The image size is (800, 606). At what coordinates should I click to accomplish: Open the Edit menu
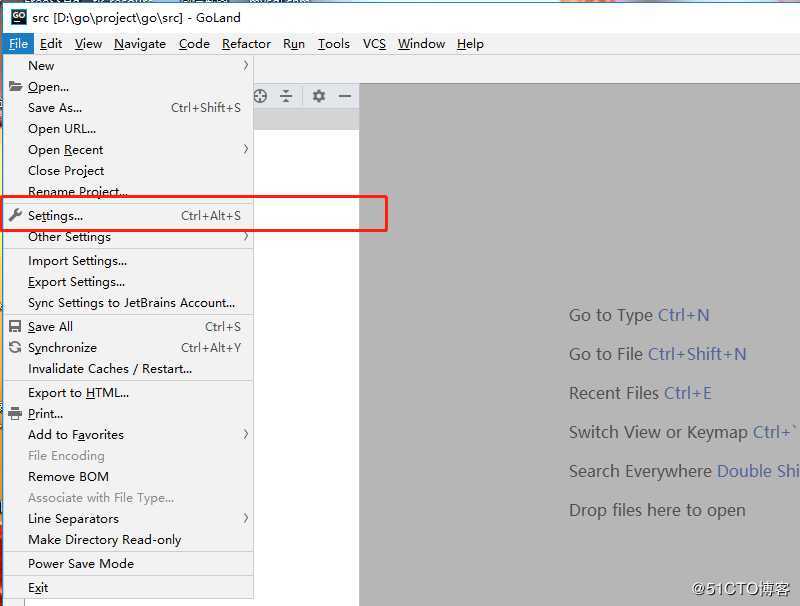coord(51,44)
